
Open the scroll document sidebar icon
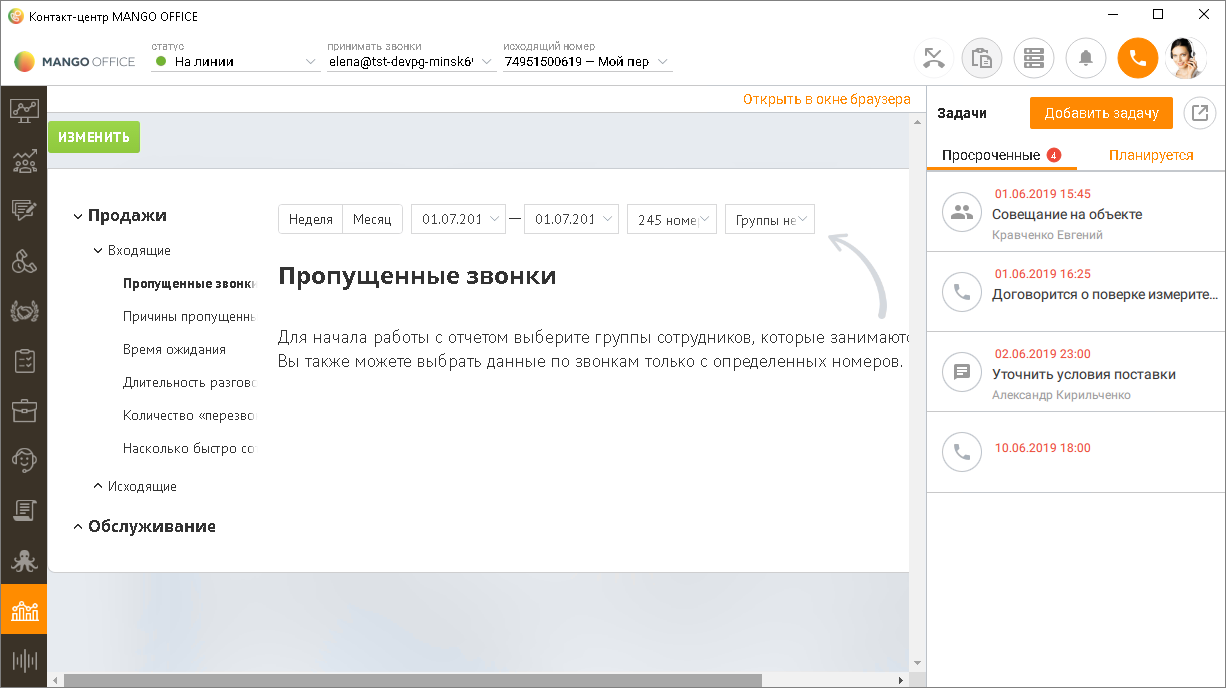(x=24, y=510)
